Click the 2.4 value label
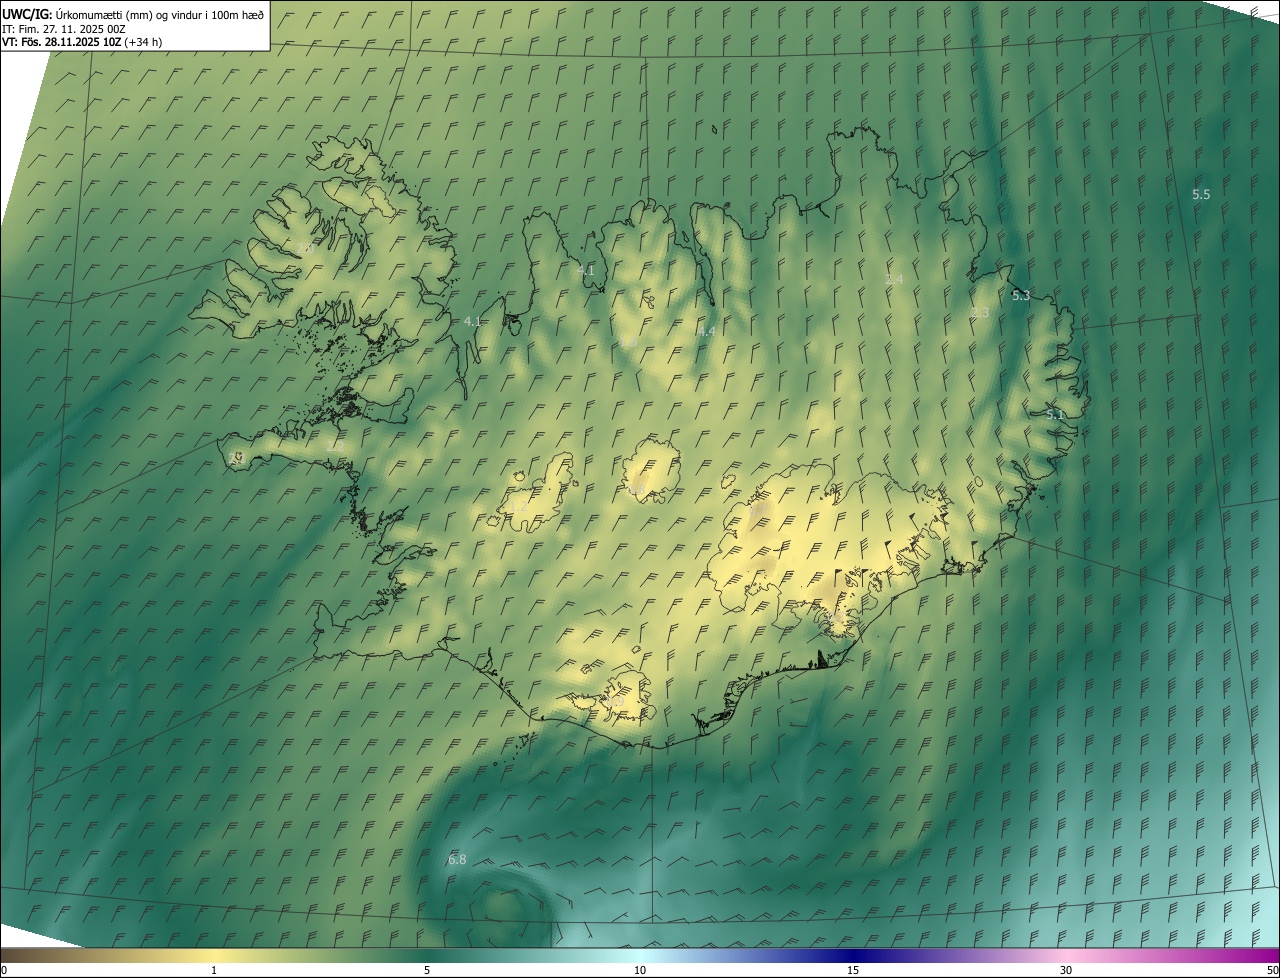 (x=894, y=280)
